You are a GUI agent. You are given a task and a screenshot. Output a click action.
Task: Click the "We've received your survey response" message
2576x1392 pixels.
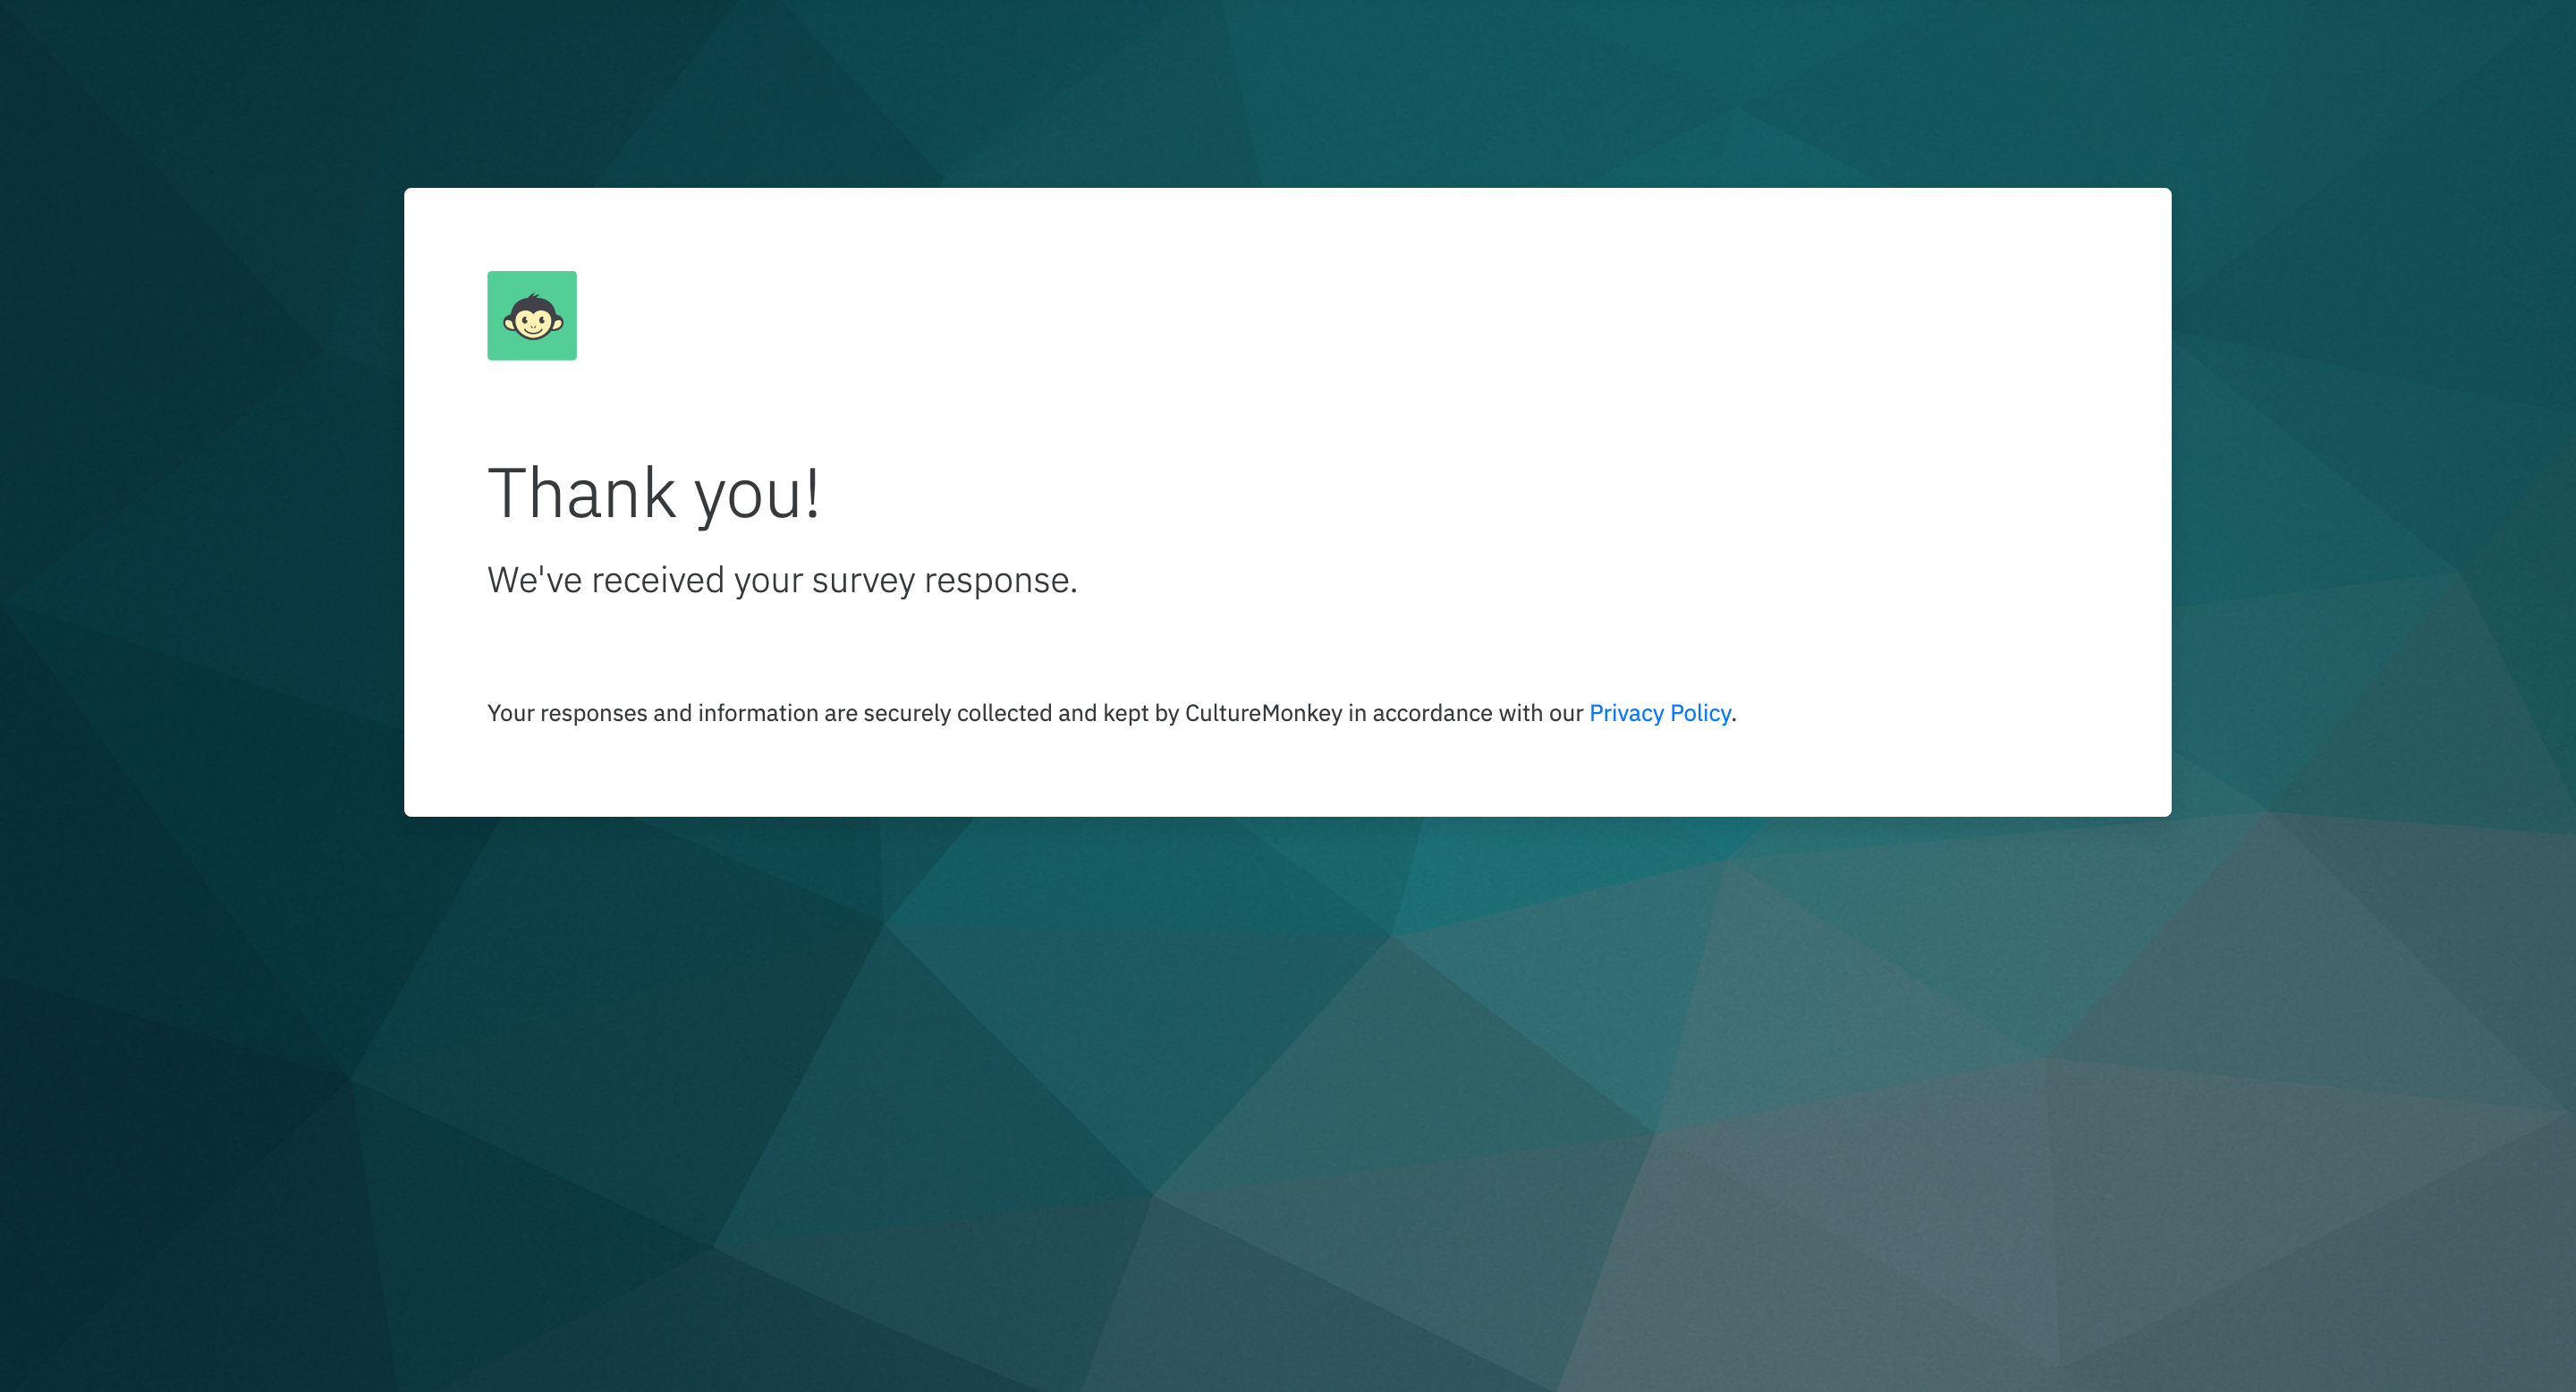click(x=781, y=580)
